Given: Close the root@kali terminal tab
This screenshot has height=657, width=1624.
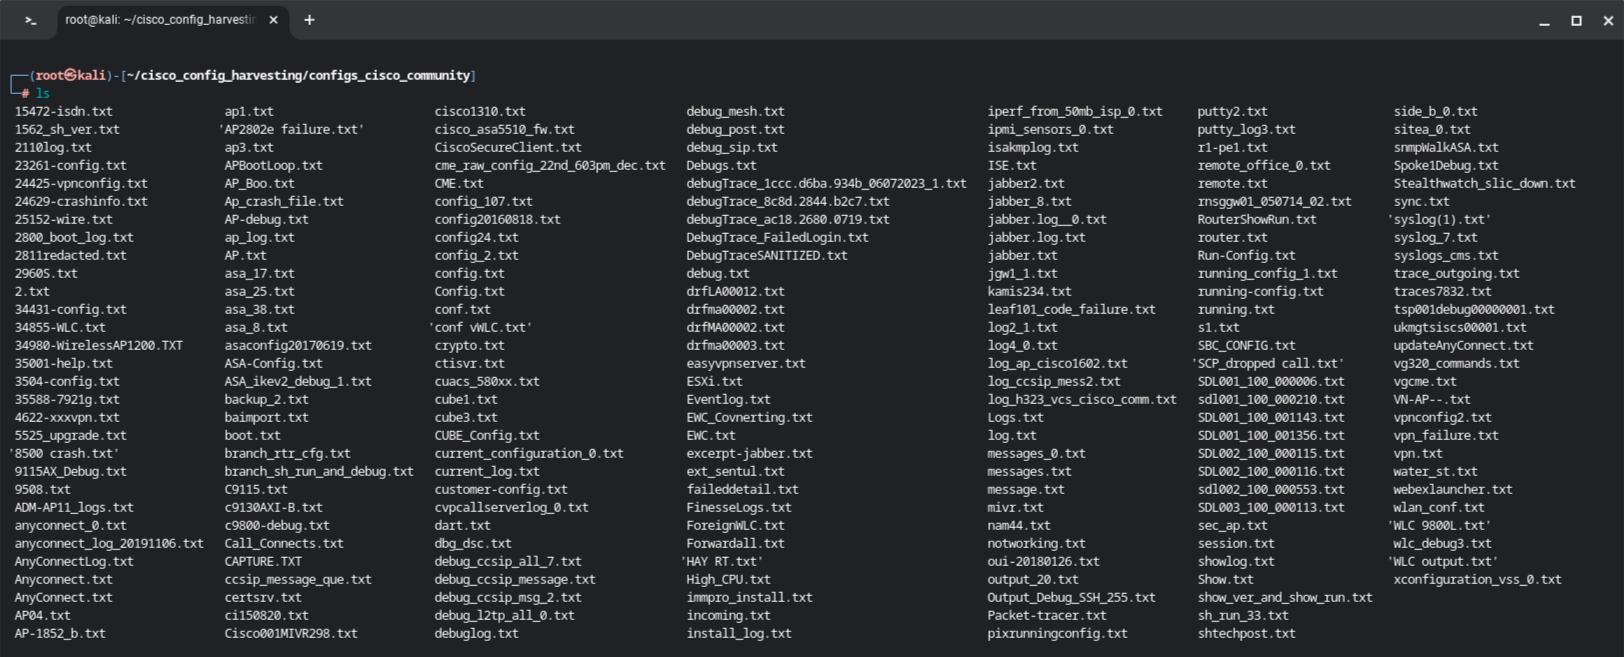Looking at the screenshot, I should pyautogui.click(x=273, y=20).
